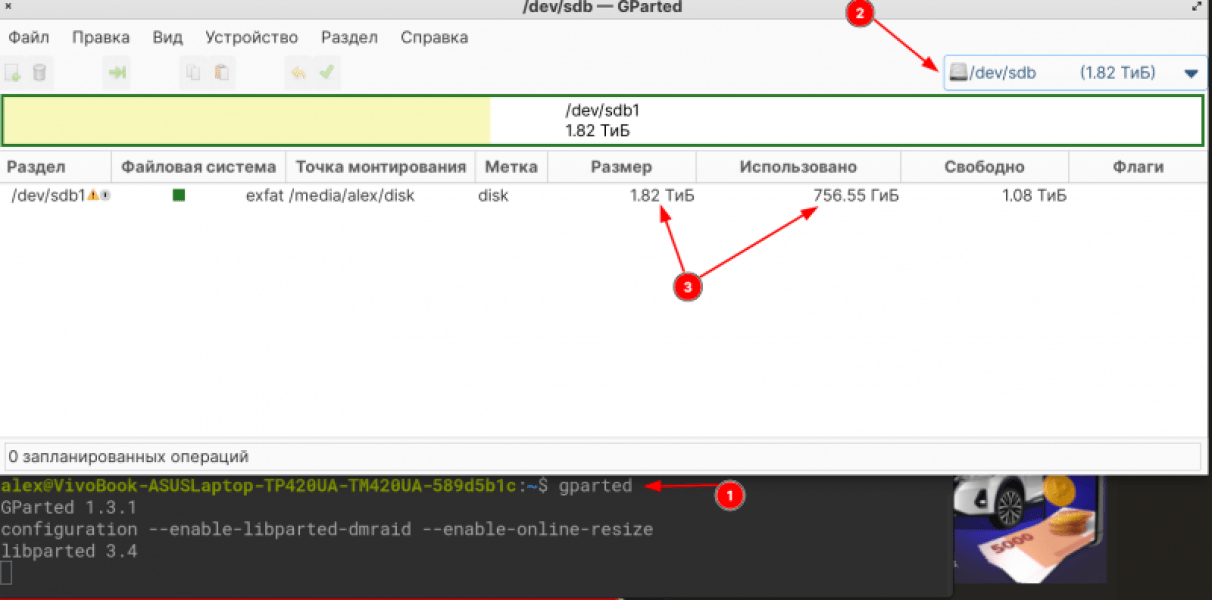Click the drive icon in the device selector
This screenshot has height=600, width=1212.
[x=957, y=72]
